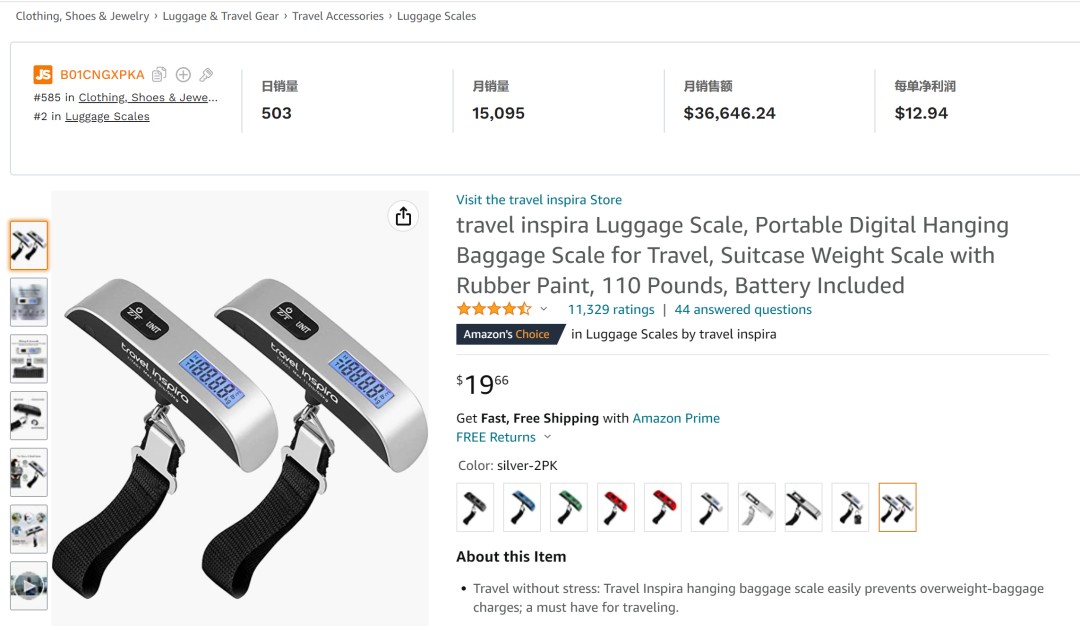This screenshot has width=1080, height=626.
Task: Select the blue luggage scale color
Action: (x=522, y=507)
